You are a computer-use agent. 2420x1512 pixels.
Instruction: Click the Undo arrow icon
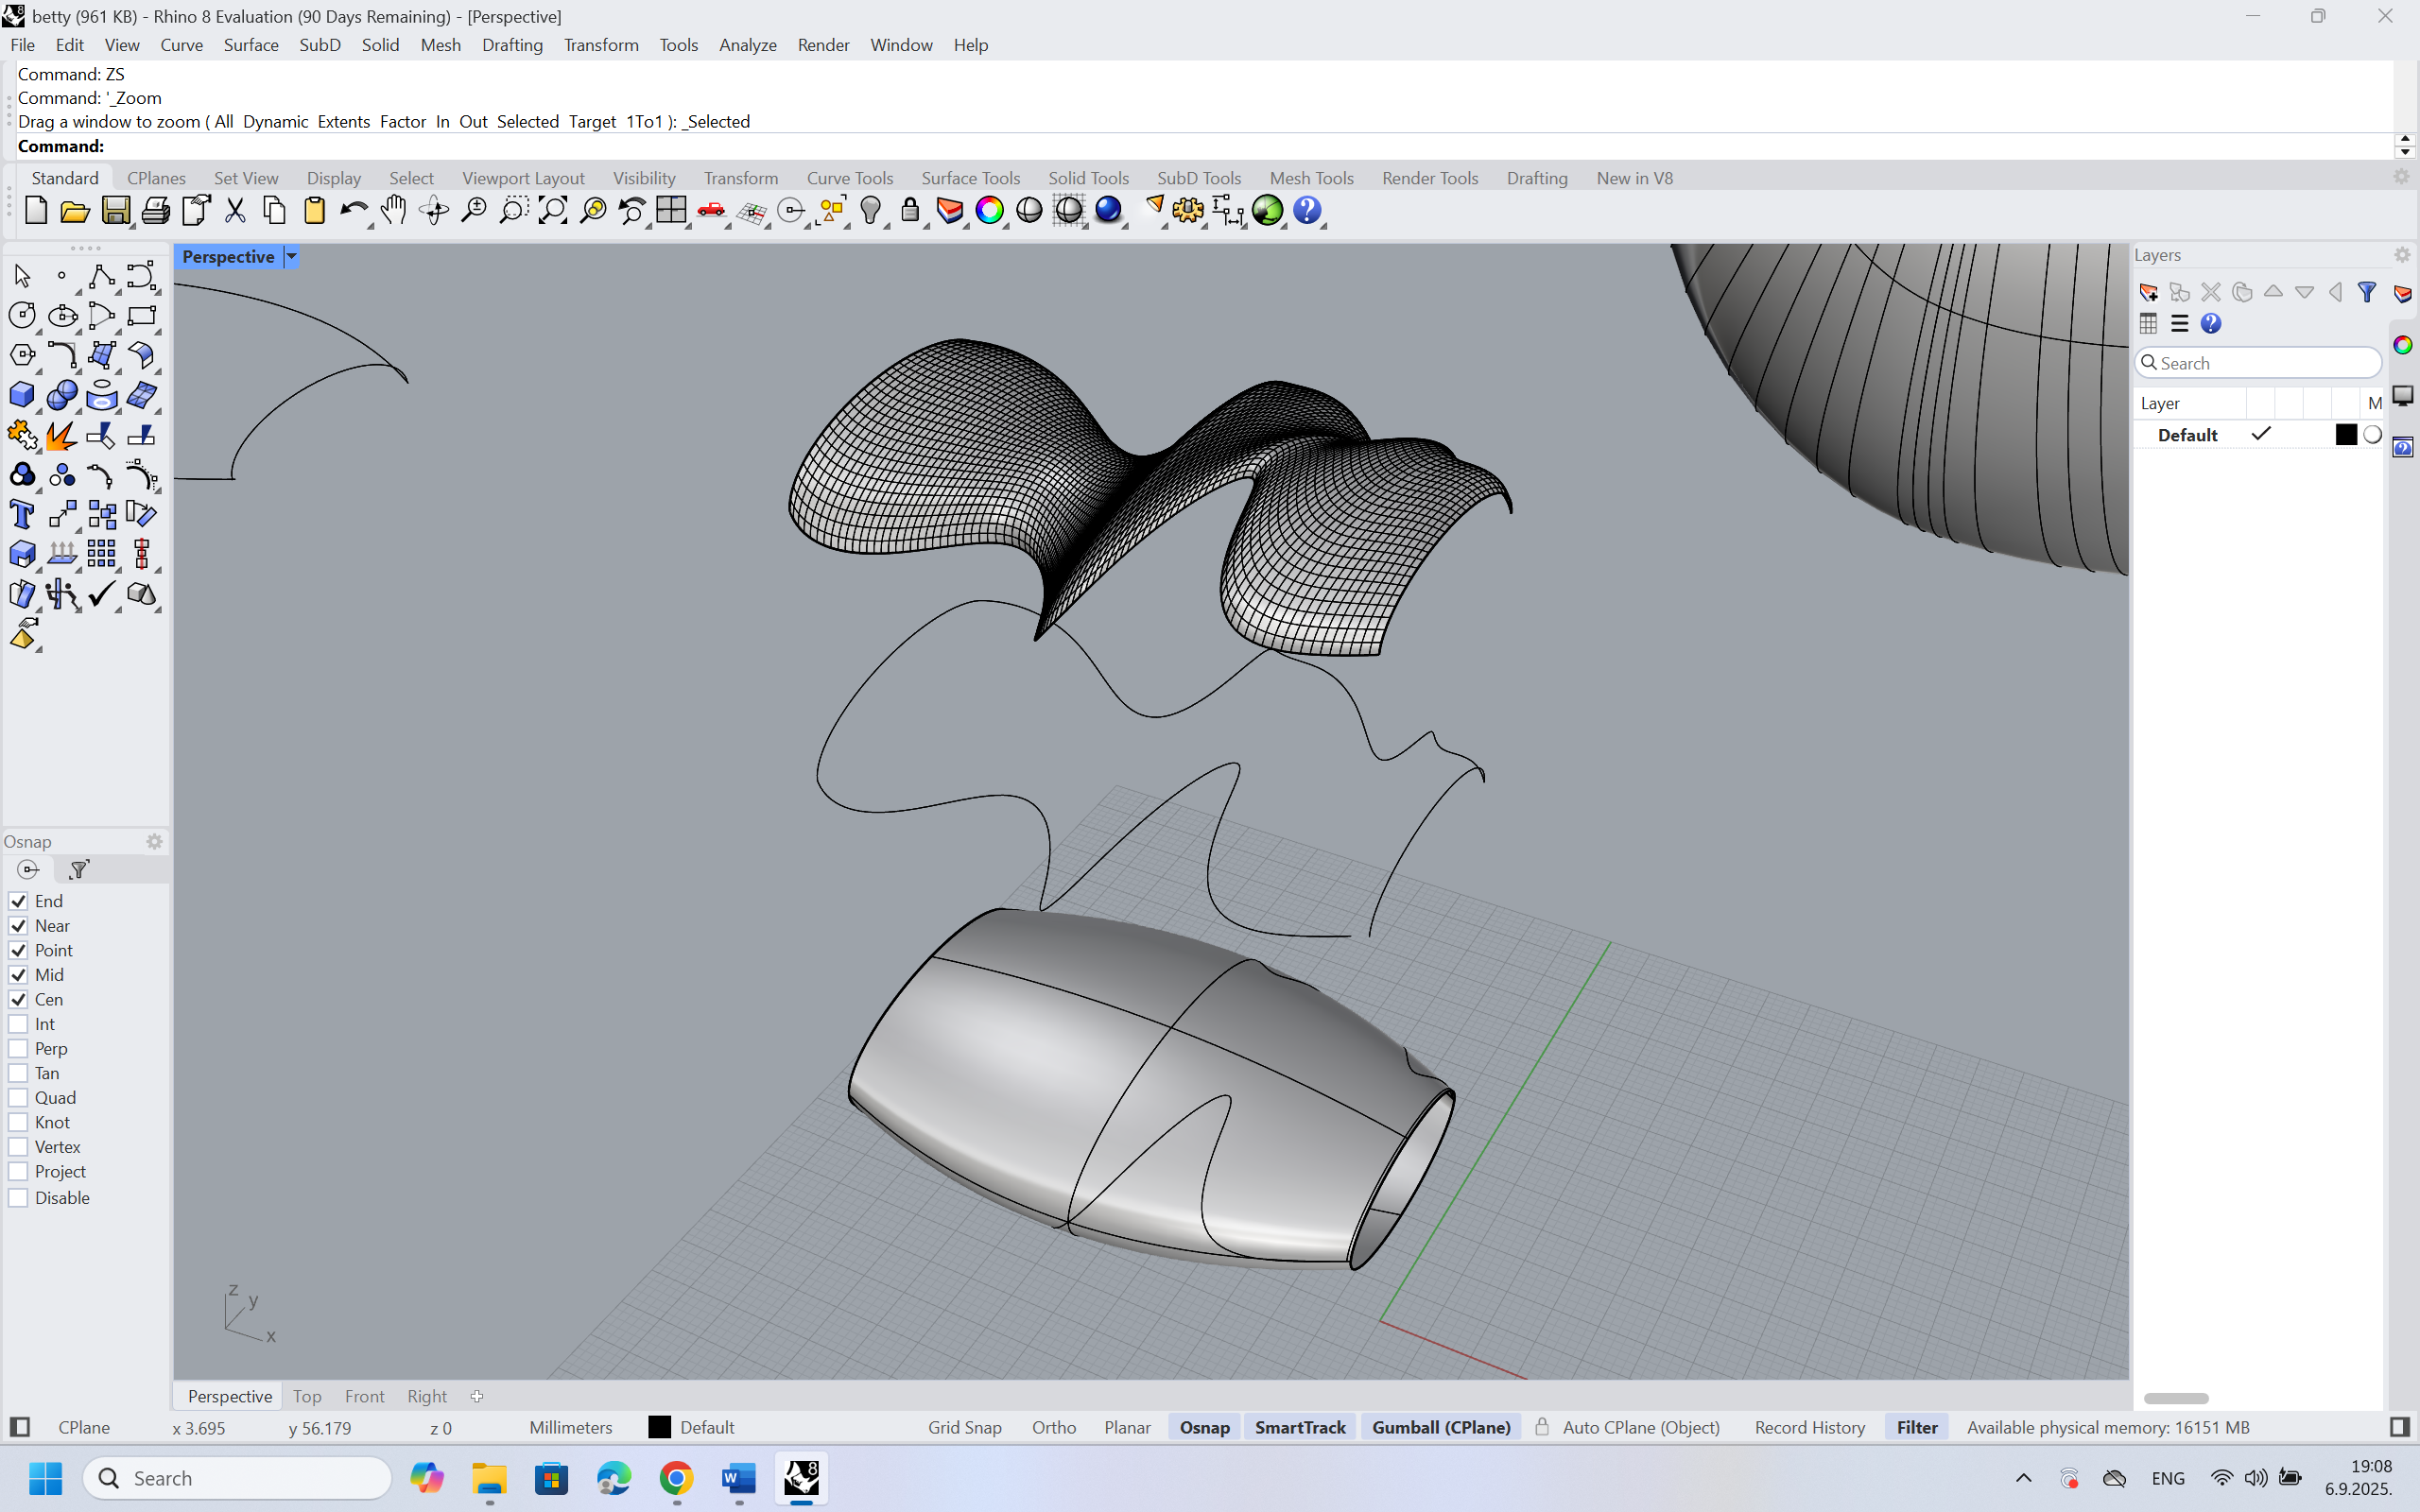point(353,211)
